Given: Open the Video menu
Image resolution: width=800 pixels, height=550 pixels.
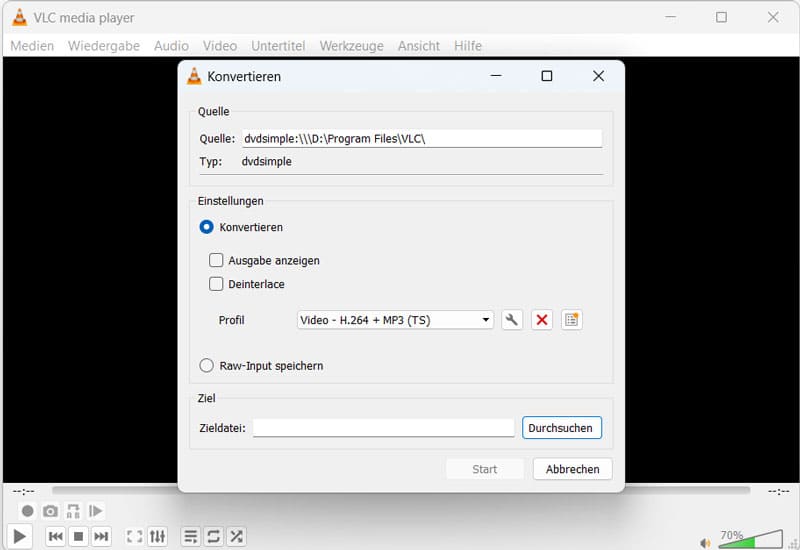Looking at the screenshot, I should pos(220,46).
